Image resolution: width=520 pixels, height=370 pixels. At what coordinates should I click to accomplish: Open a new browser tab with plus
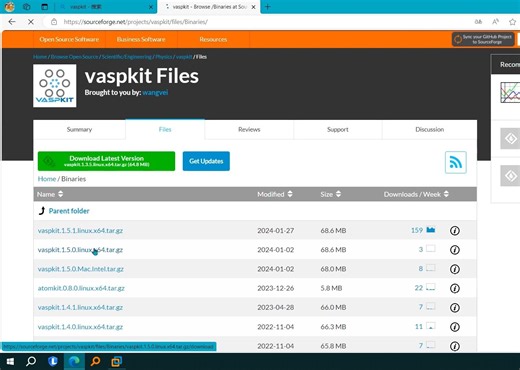coord(267,7)
